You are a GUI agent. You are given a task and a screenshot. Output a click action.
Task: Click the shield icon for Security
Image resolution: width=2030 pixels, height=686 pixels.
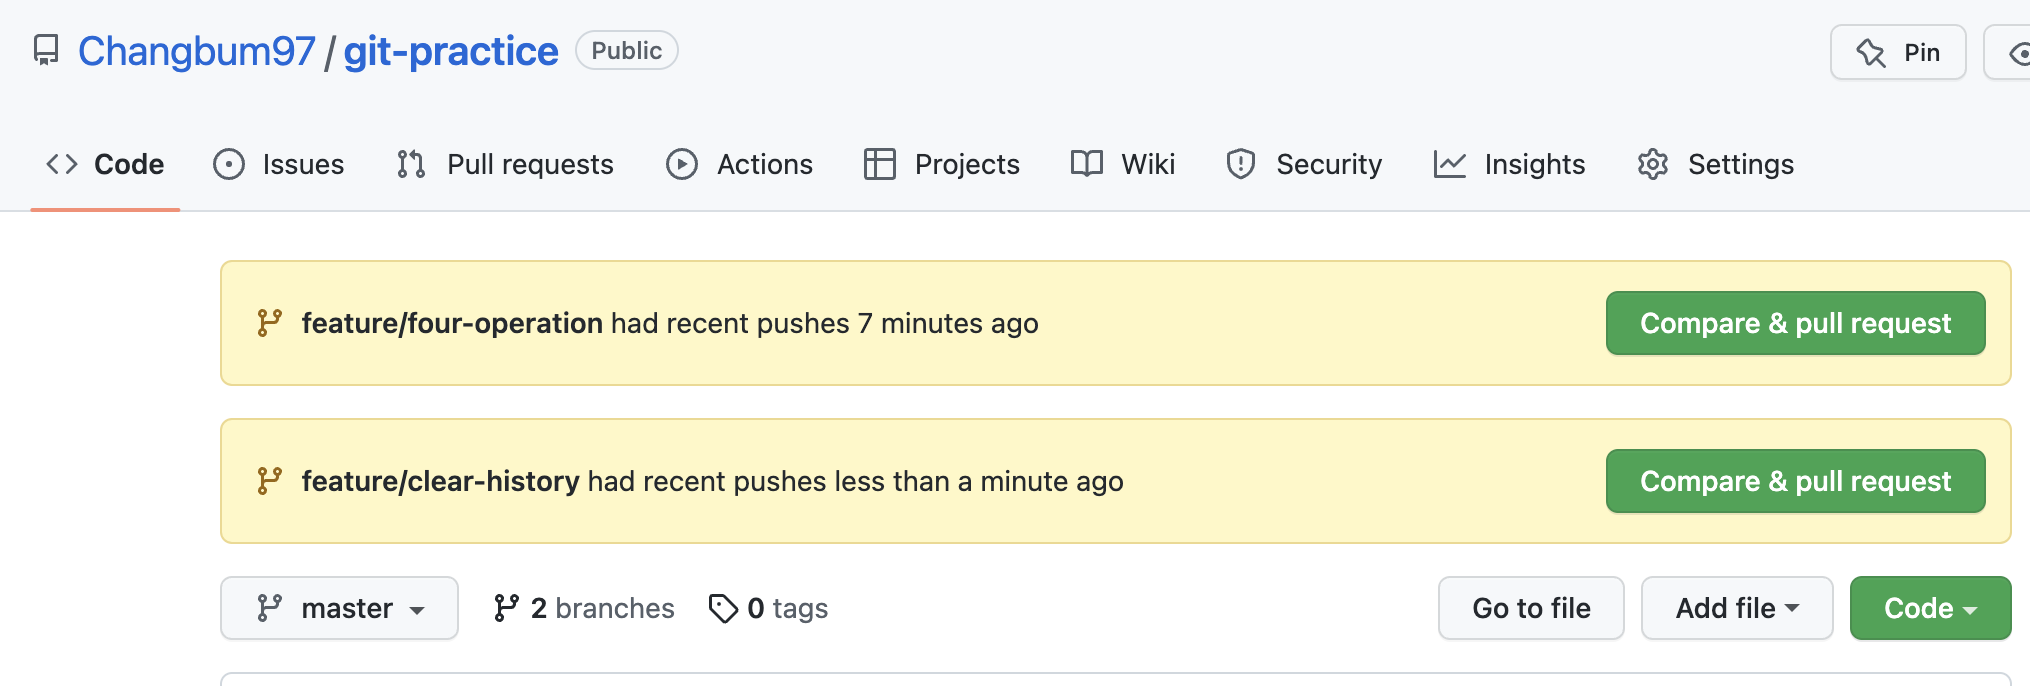1240,164
